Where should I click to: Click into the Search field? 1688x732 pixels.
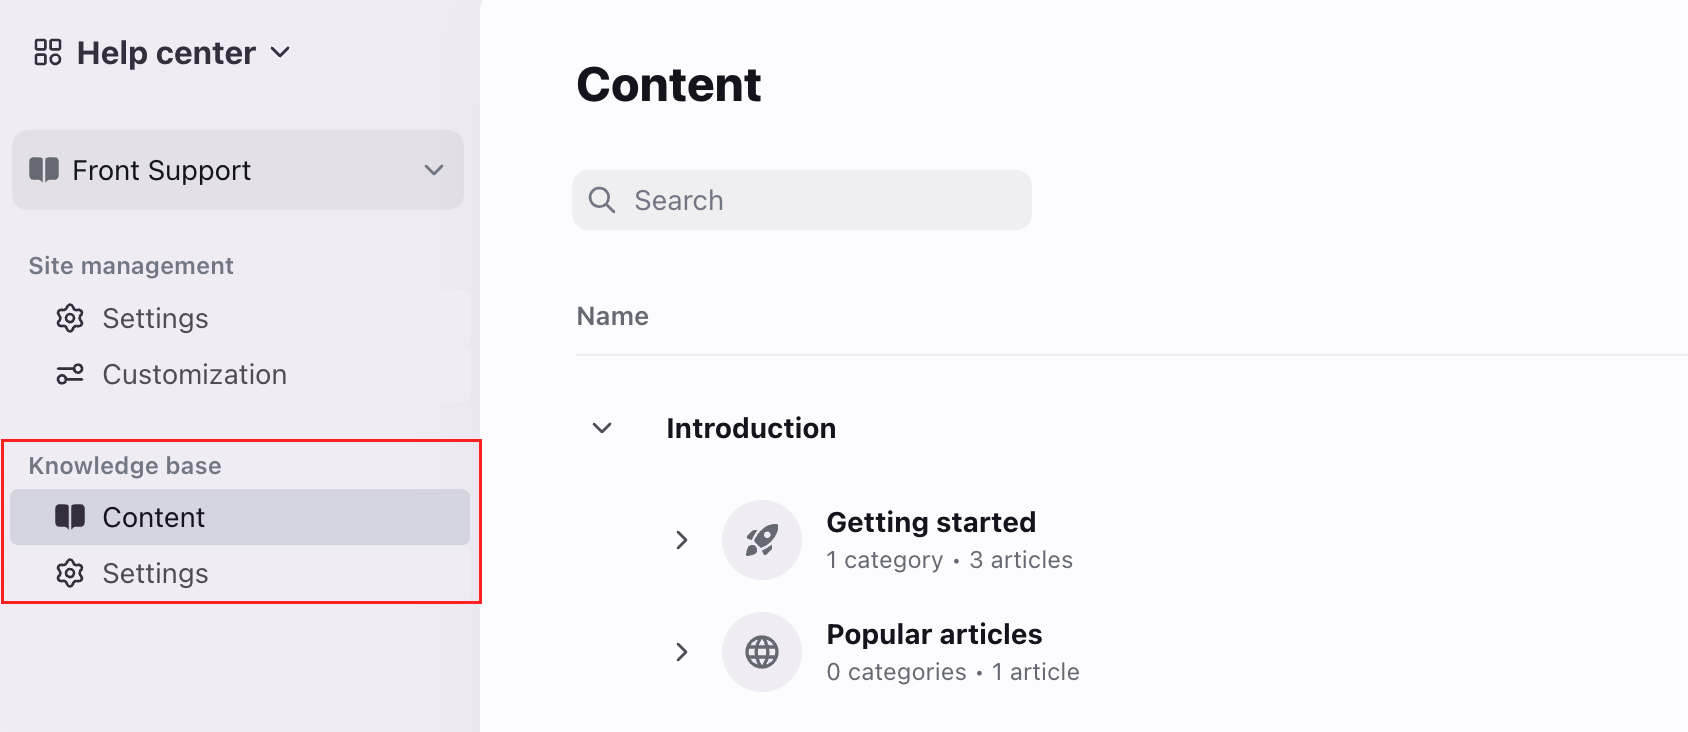tap(802, 200)
